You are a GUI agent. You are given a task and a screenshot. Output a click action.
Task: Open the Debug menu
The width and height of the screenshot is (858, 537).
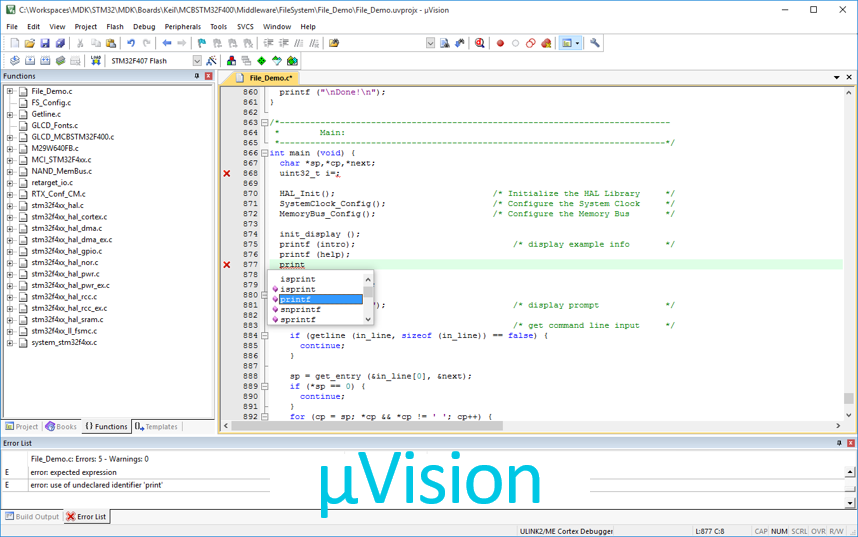coord(144,26)
